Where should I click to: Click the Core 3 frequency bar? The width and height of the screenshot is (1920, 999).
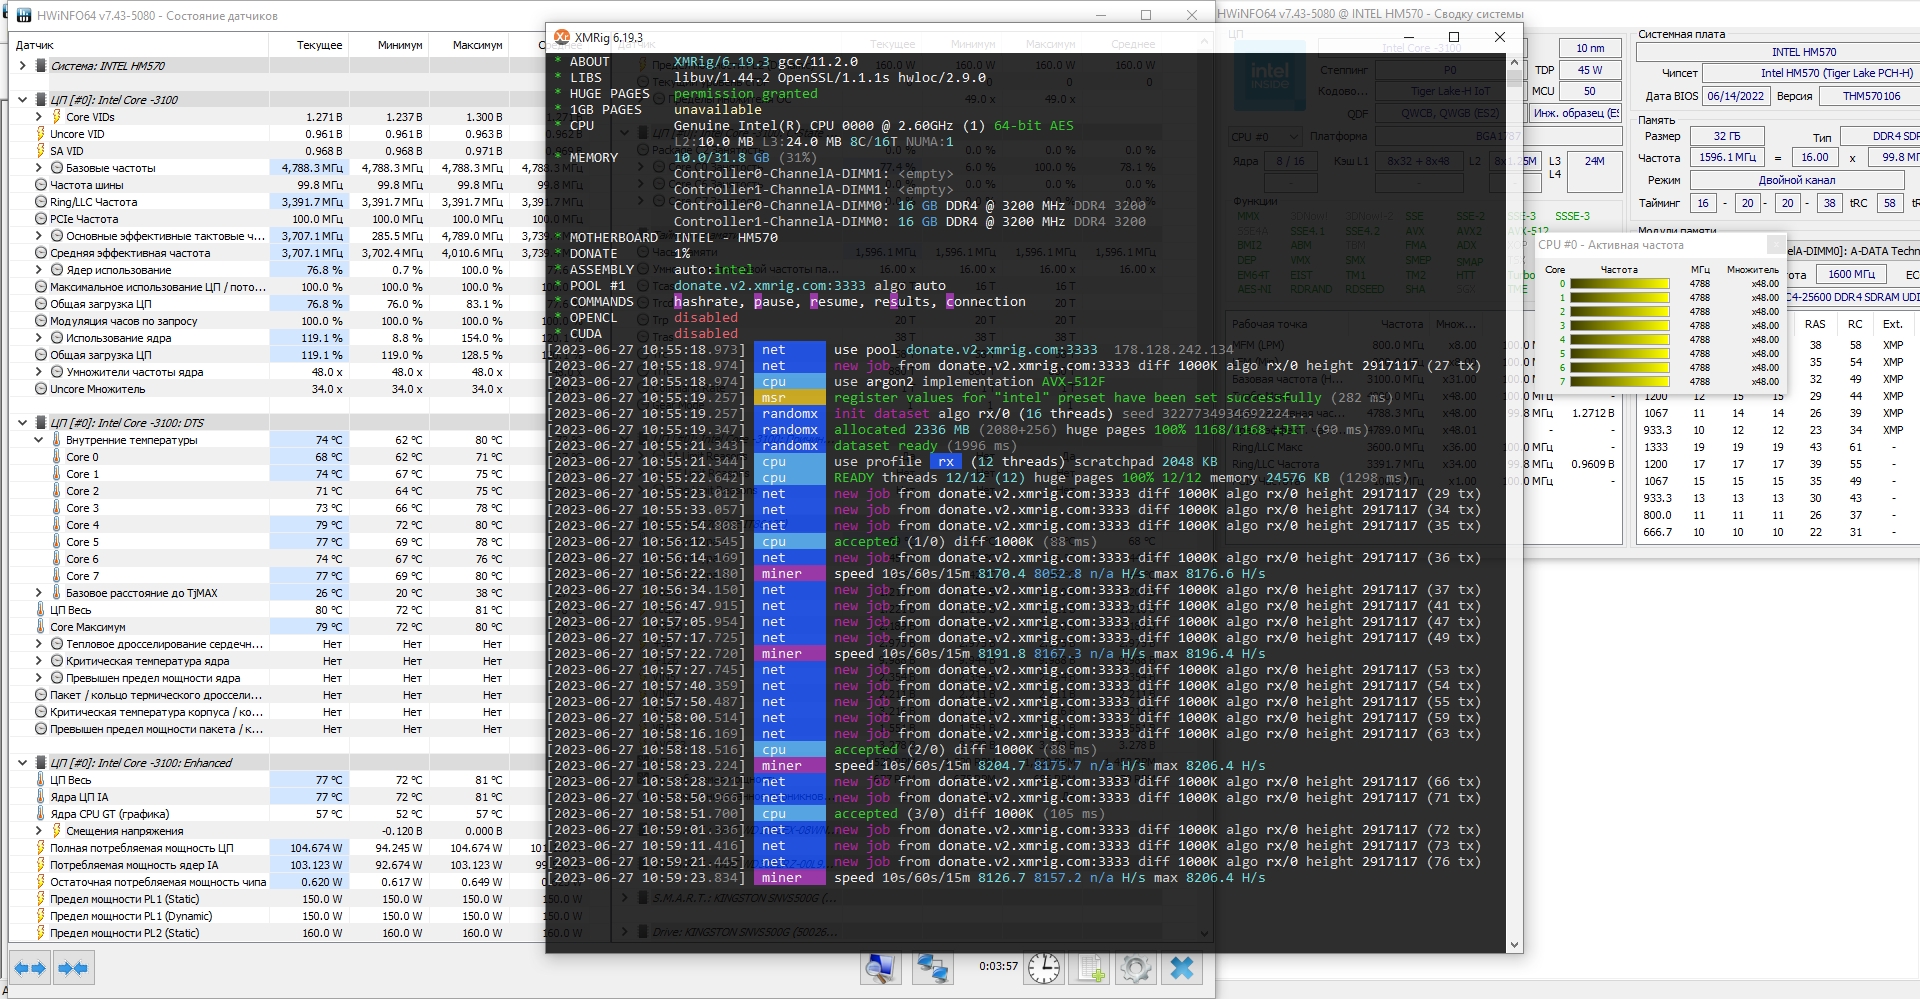1620,326
